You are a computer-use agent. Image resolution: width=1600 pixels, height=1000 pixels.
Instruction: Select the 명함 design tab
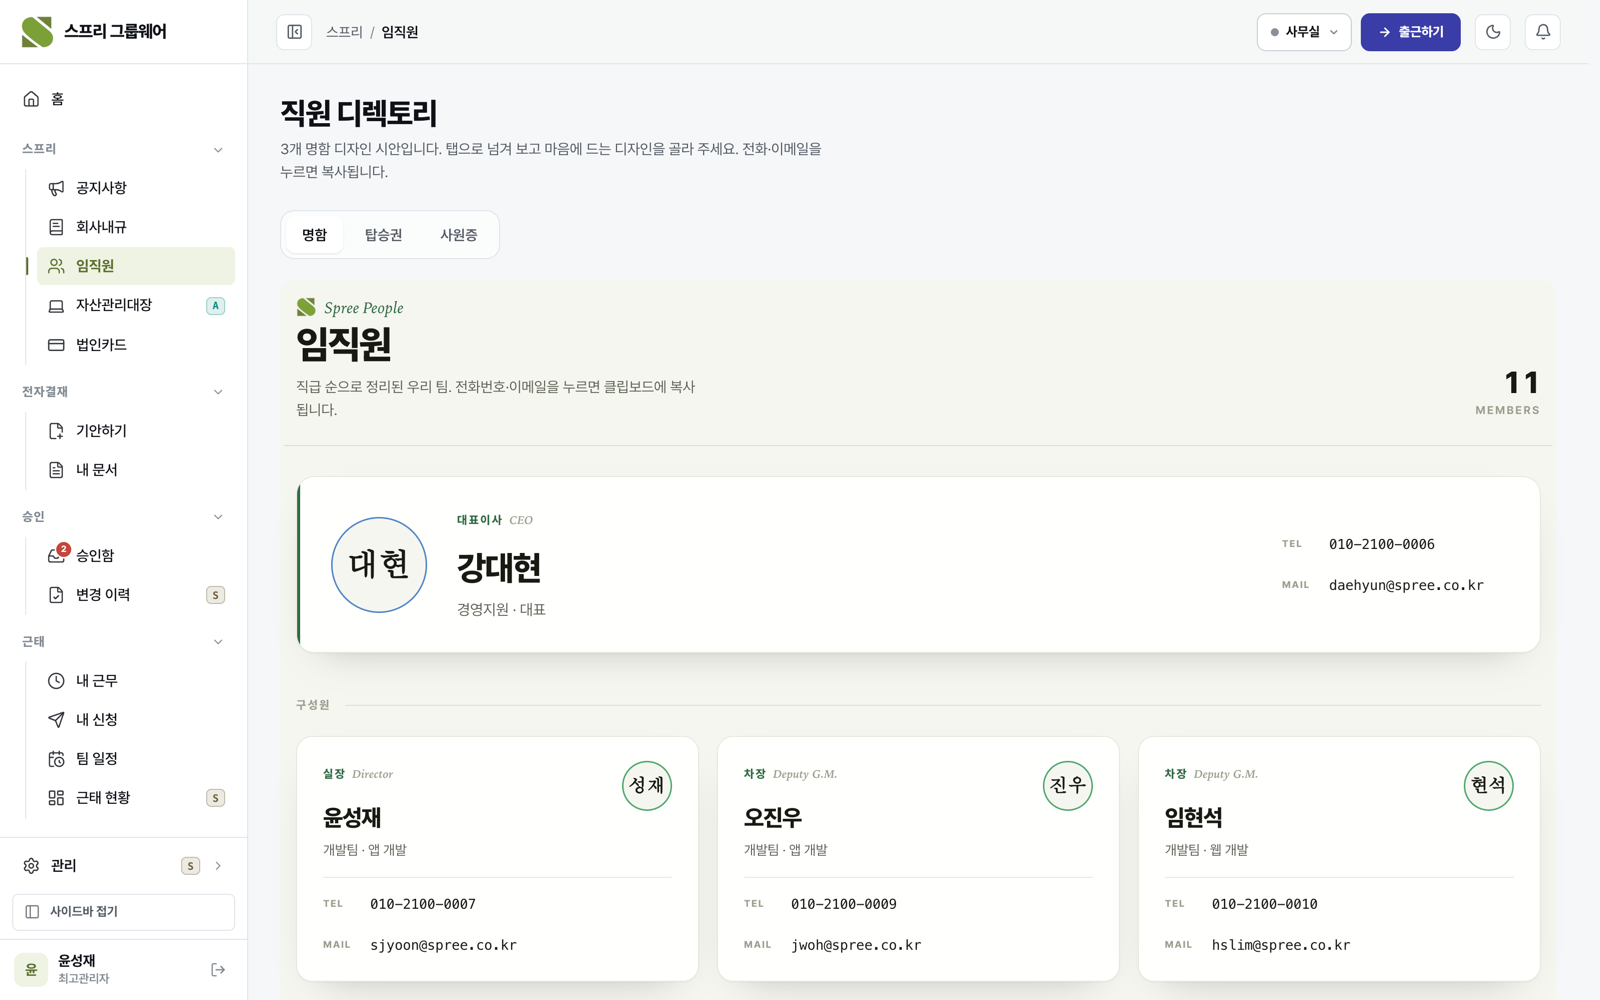pos(314,235)
